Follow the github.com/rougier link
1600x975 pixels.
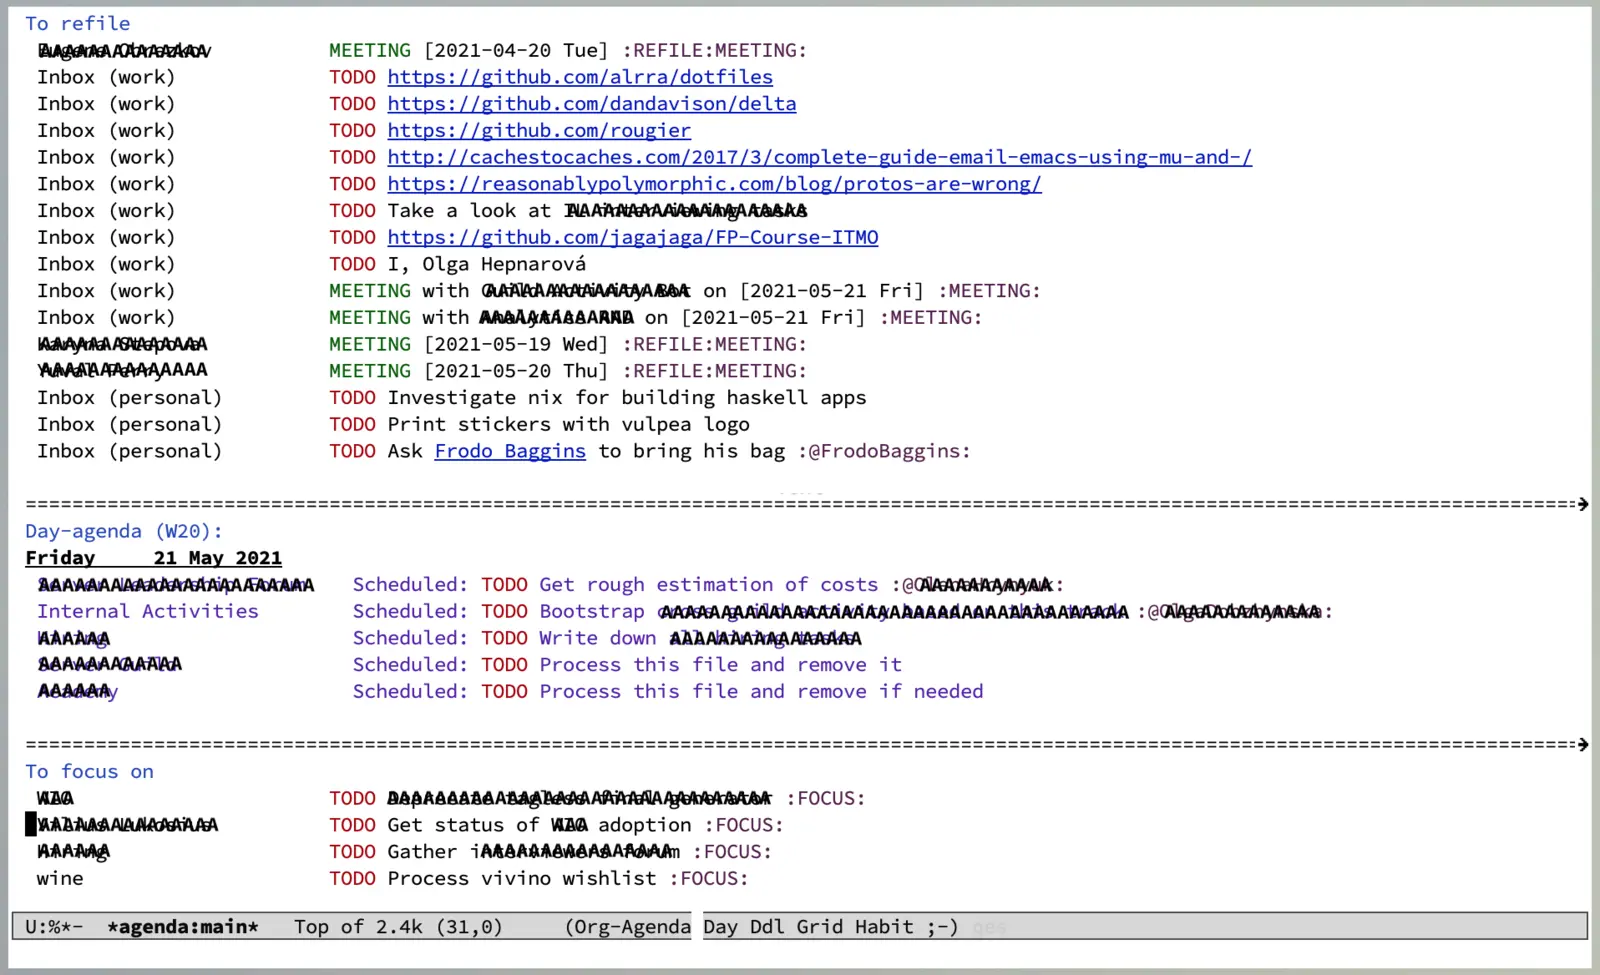(x=538, y=131)
